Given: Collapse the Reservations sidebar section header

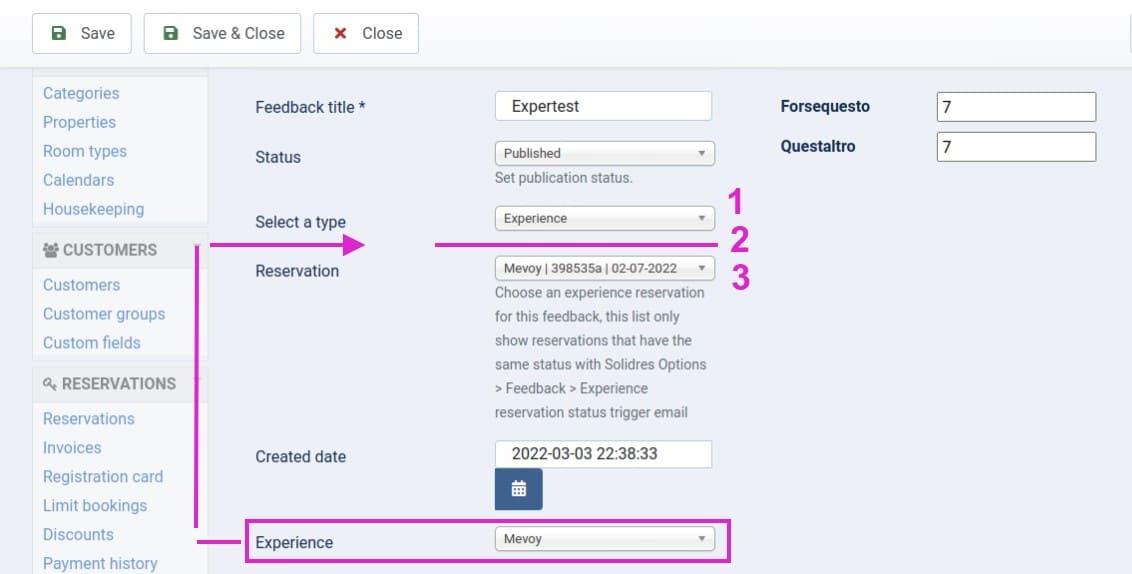Looking at the screenshot, I should click(x=110, y=384).
